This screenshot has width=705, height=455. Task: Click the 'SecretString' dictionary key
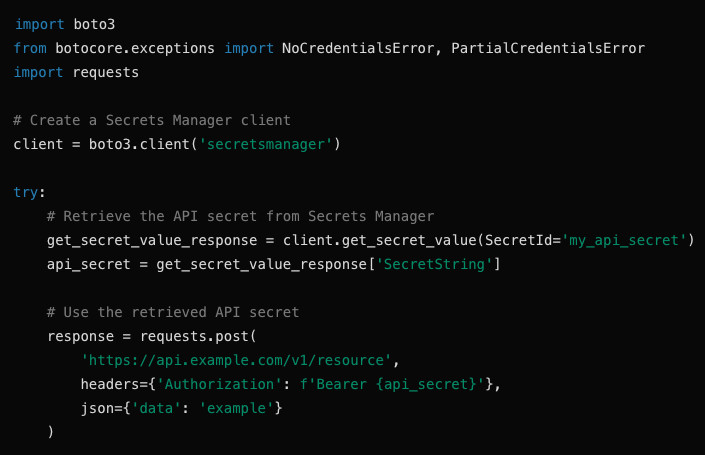[x=435, y=264]
